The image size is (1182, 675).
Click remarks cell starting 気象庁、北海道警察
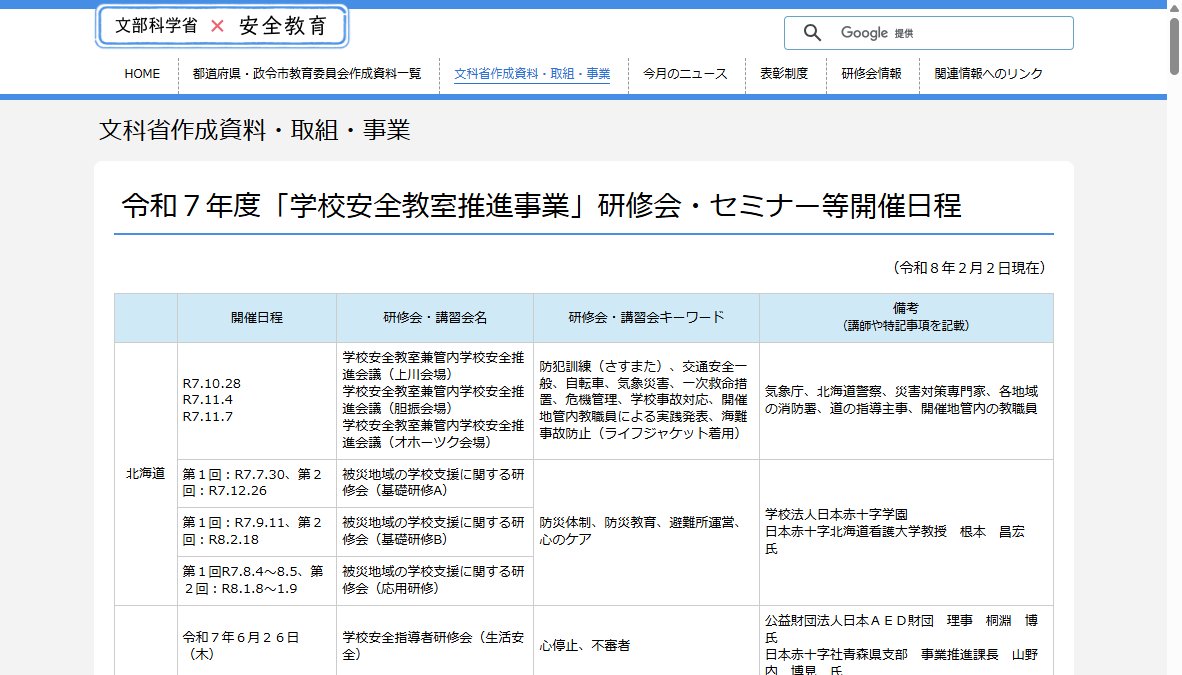[x=906, y=400]
